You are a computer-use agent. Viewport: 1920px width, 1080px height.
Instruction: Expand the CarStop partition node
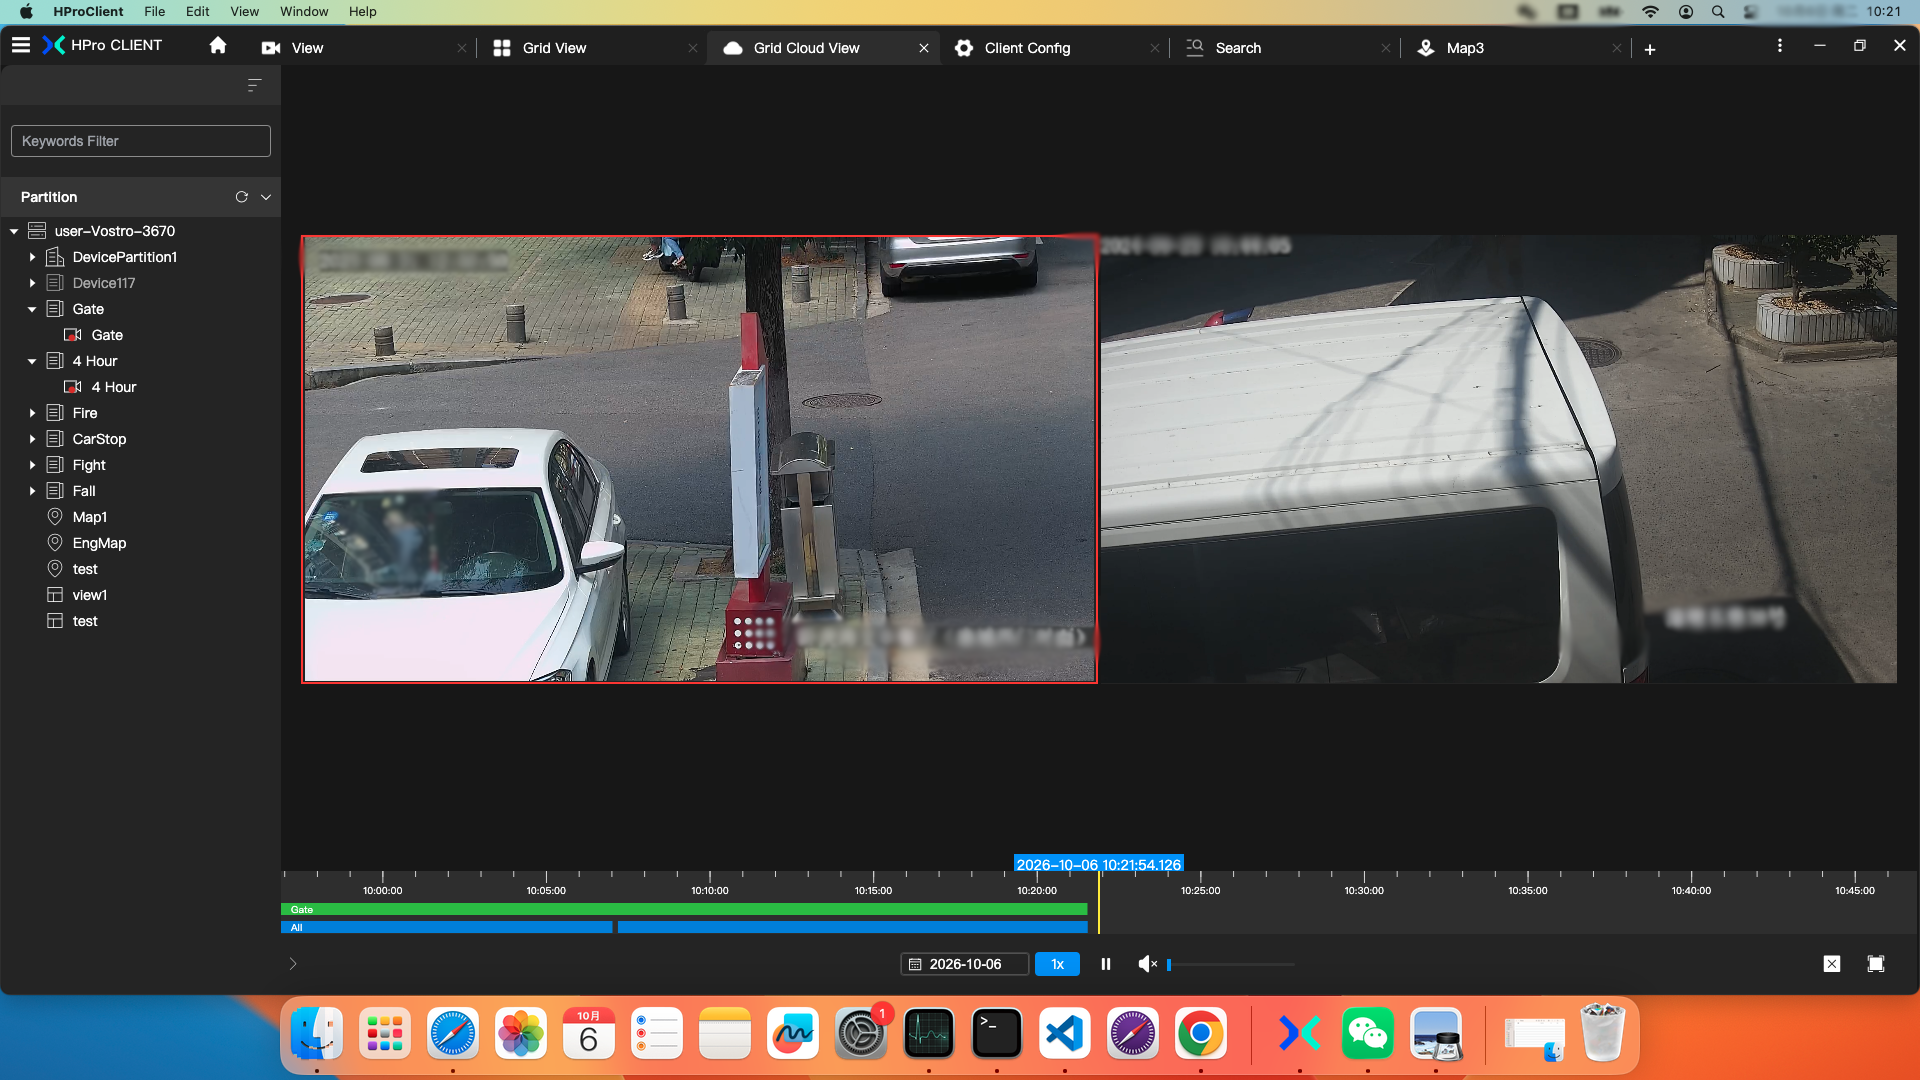coord(32,439)
